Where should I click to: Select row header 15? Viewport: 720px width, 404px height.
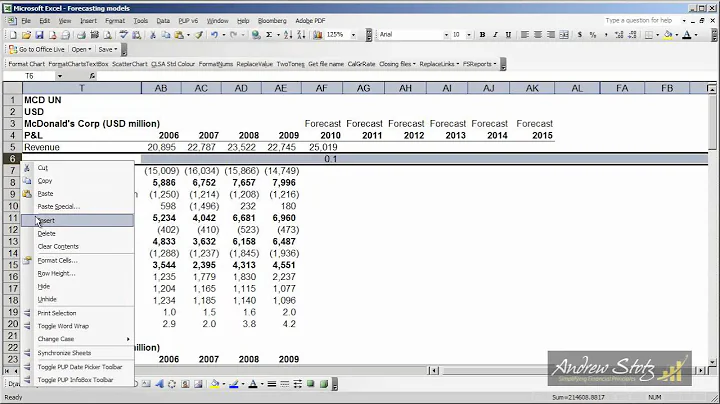click(12, 265)
